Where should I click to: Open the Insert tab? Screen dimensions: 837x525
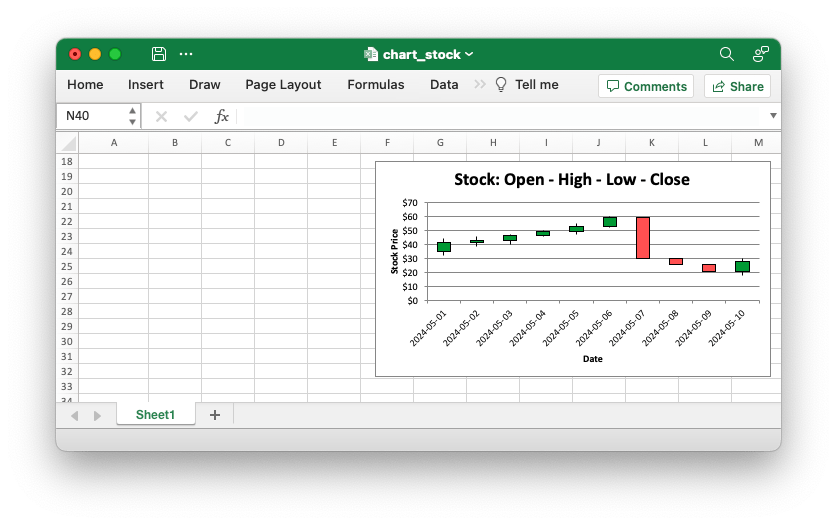point(146,85)
